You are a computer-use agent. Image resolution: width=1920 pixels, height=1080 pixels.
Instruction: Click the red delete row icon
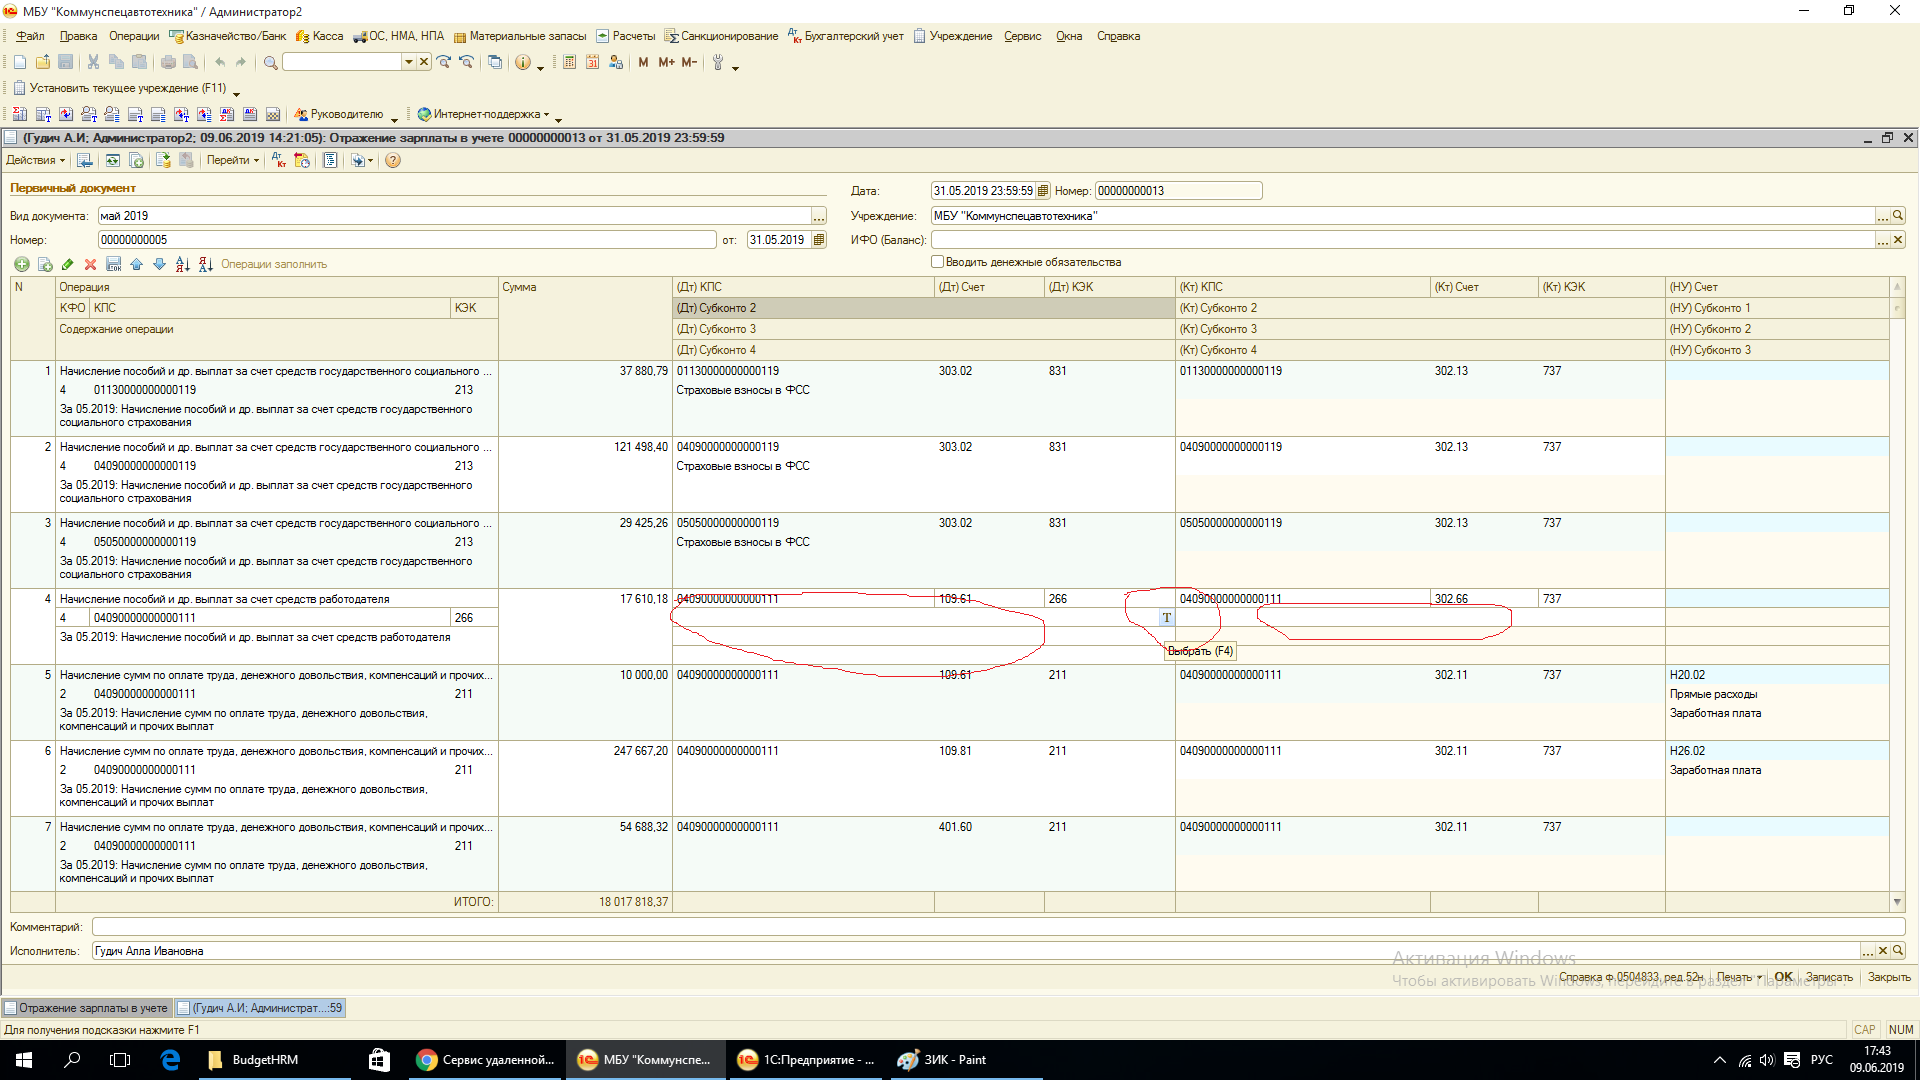[90, 264]
